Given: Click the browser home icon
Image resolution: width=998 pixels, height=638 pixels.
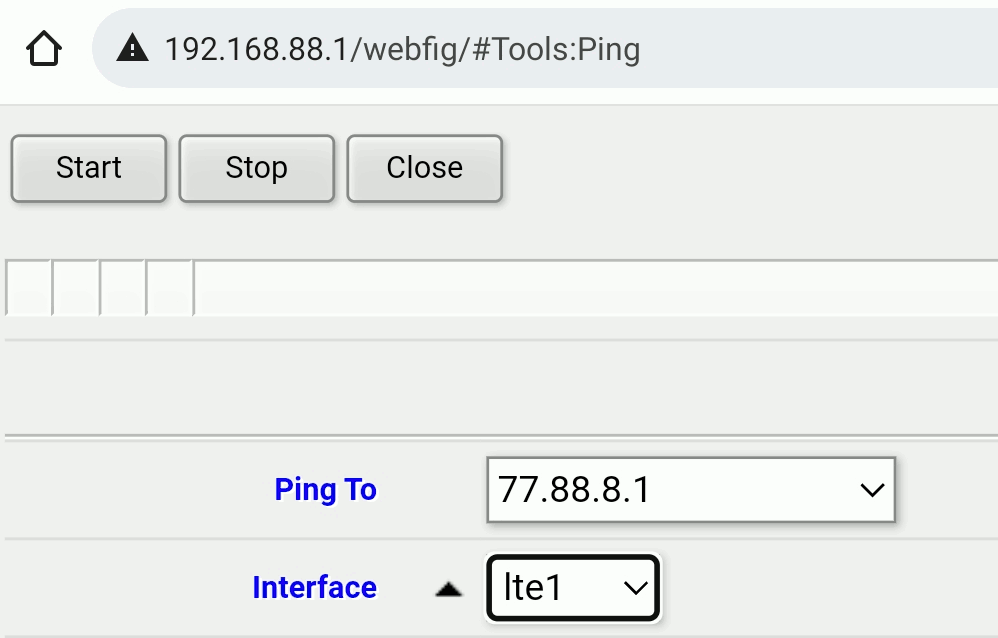Looking at the screenshot, I should coord(44,48).
